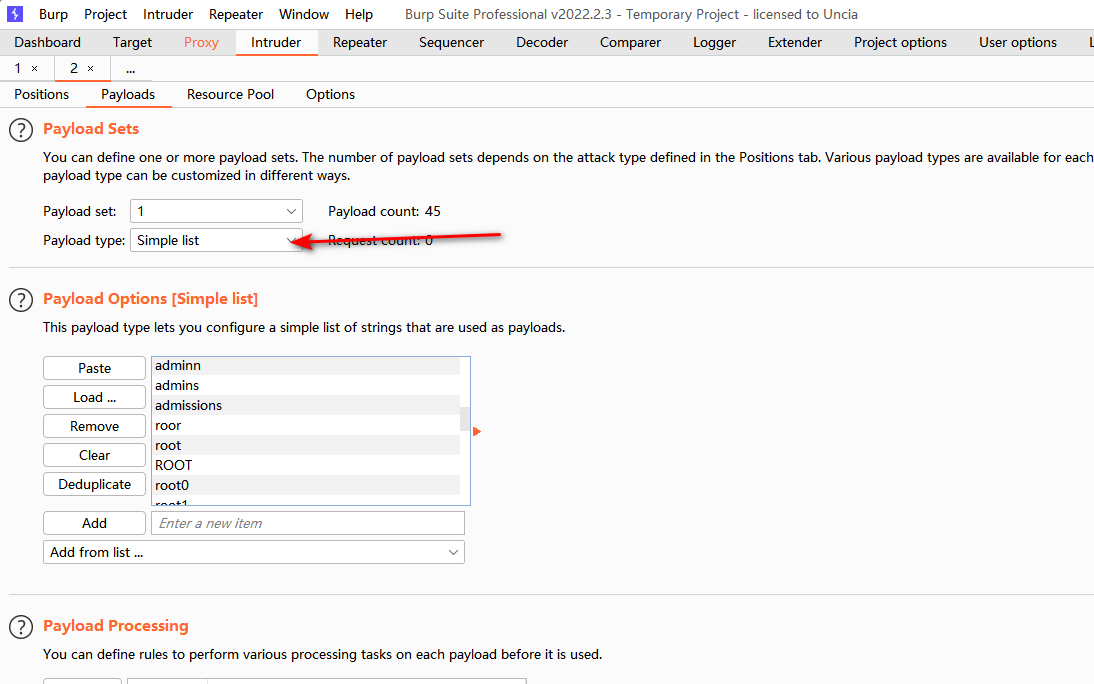
Task: Switch to the Positions sub-tab
Action: point(41,94)
